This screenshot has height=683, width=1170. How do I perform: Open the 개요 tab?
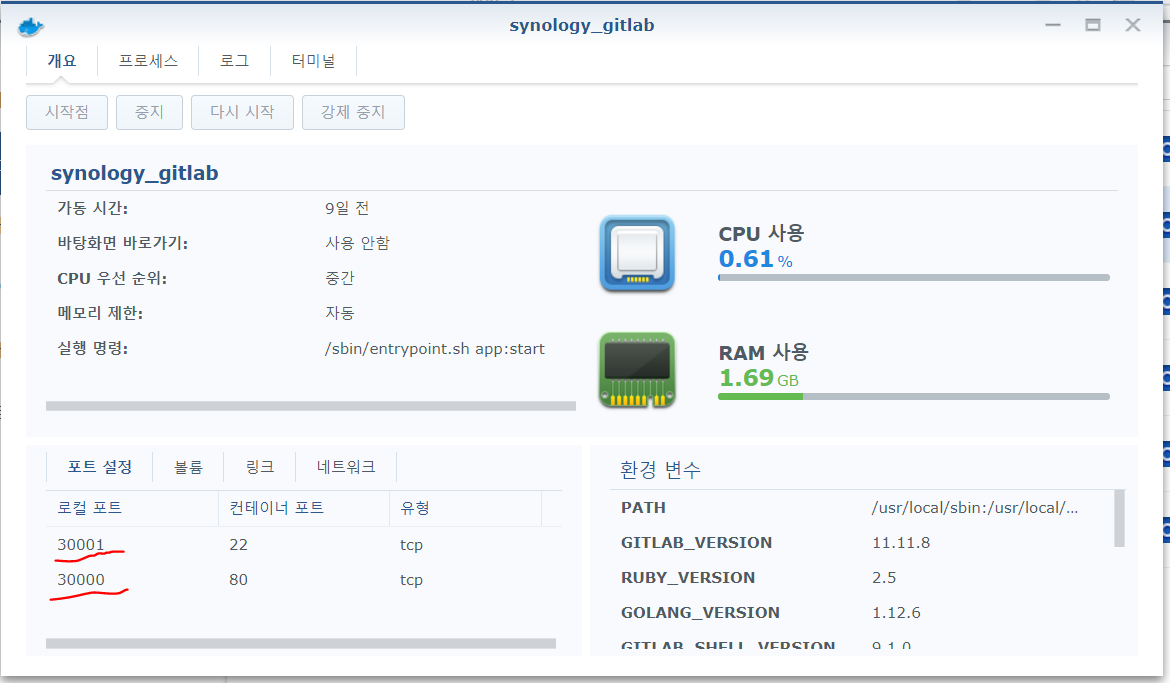tap(62, 61)
